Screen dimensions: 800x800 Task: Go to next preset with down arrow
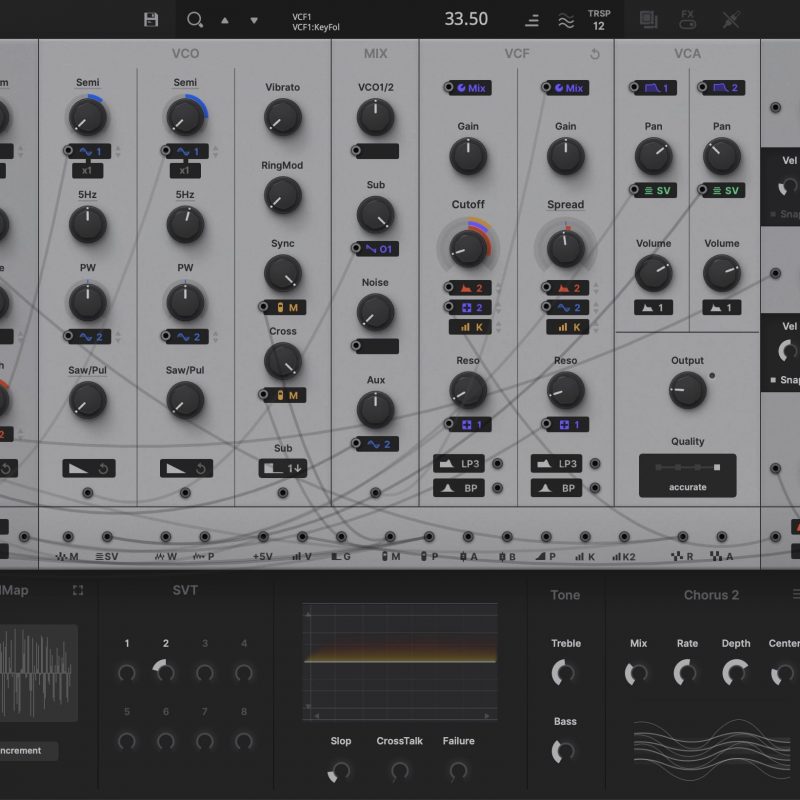click(x=254, y=20)
